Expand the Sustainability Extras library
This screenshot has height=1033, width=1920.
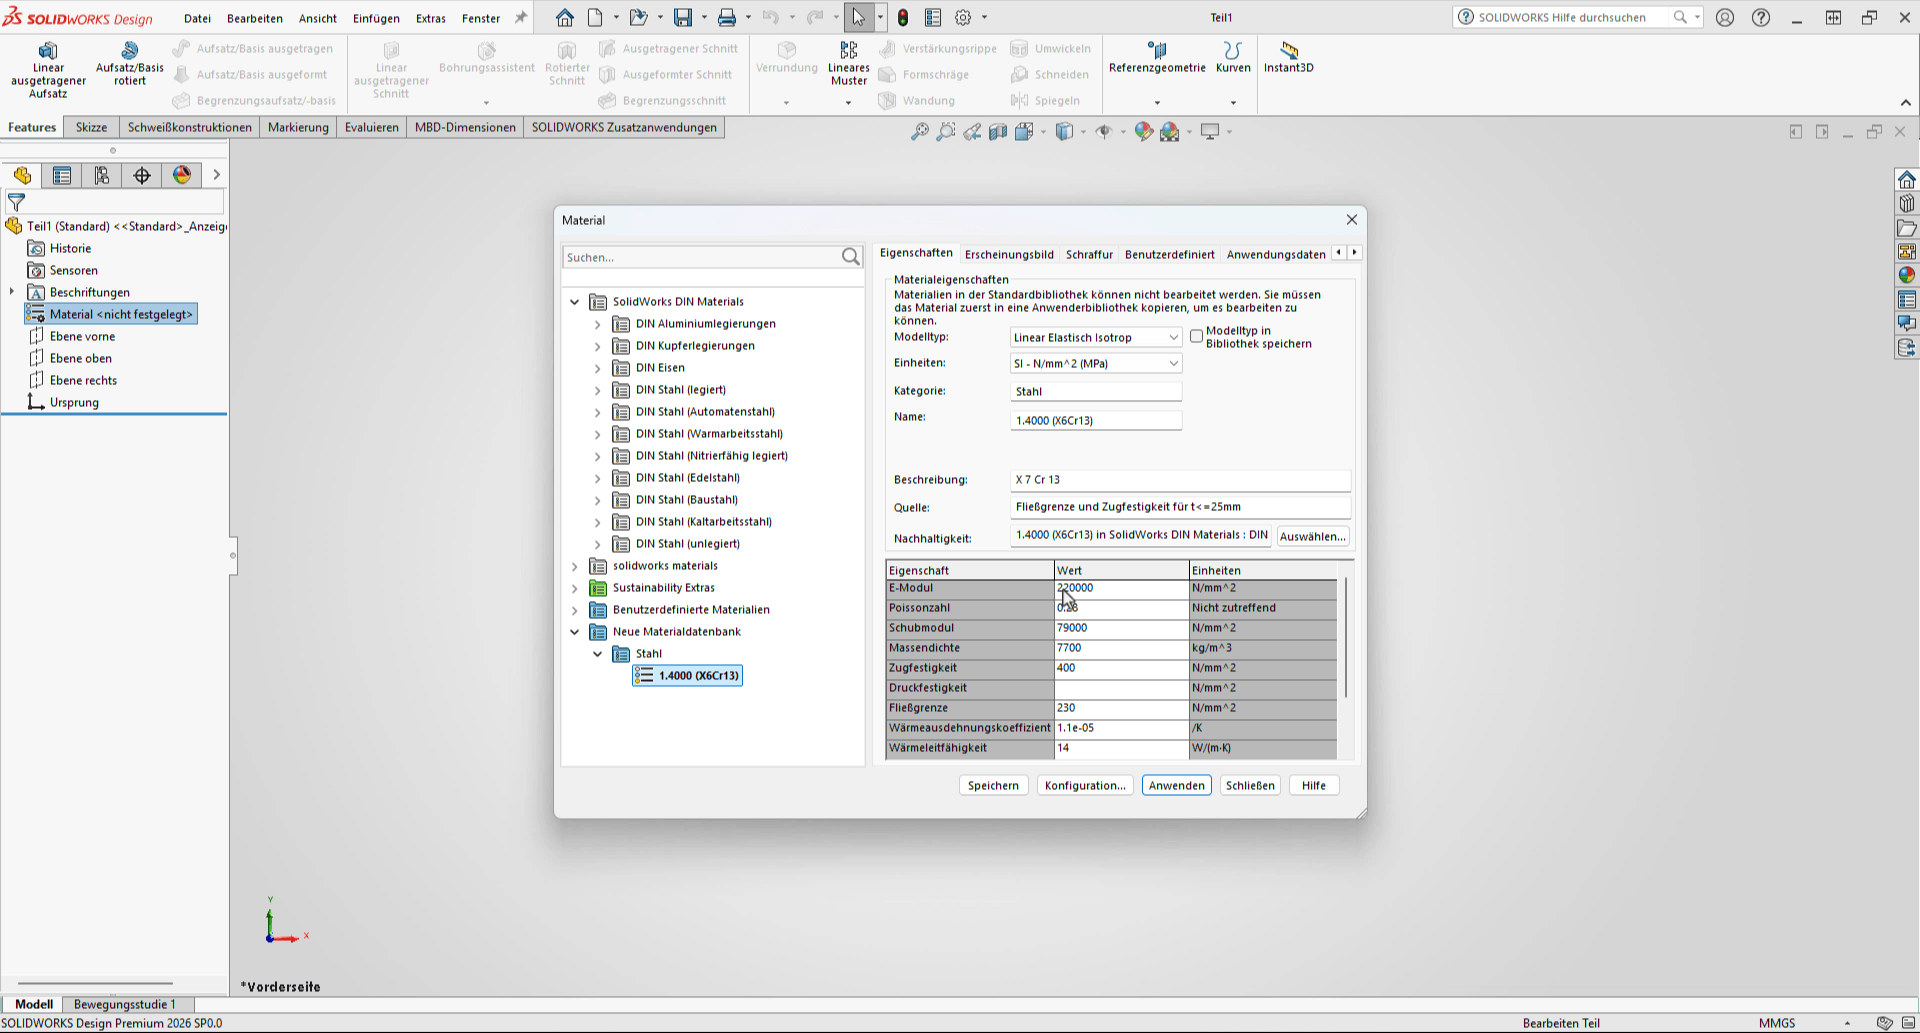[575, 588]
